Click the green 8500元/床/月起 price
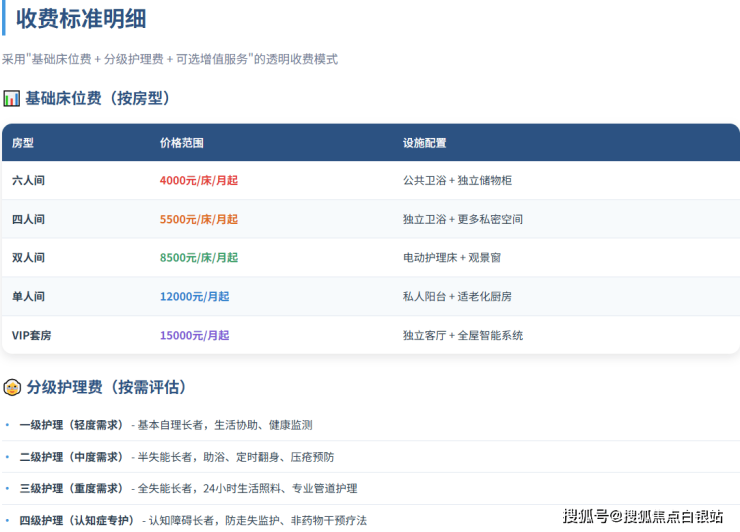Viewport: 740px width, 532px height. click(198, 258)
